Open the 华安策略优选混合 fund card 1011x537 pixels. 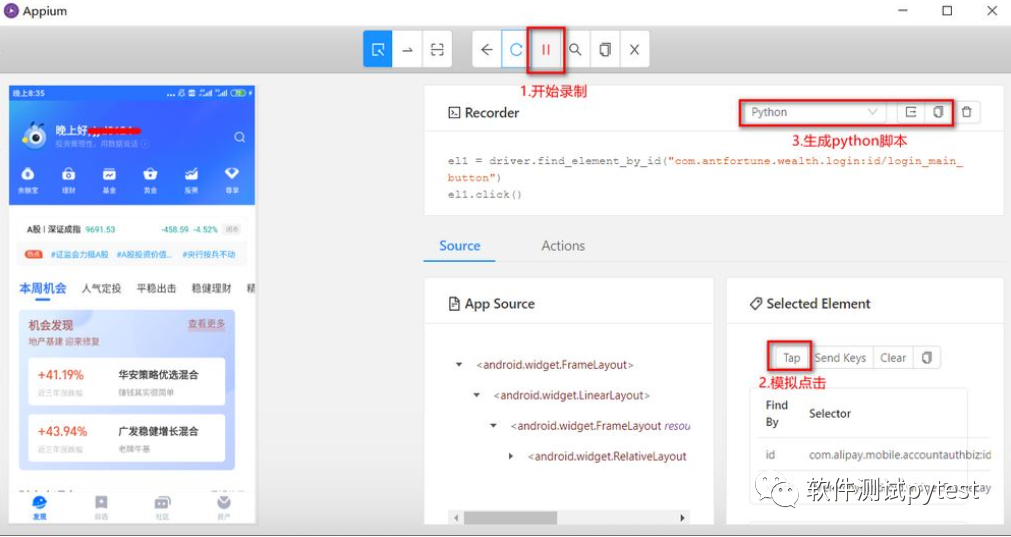pyautogui.click(x=127, y=382)
